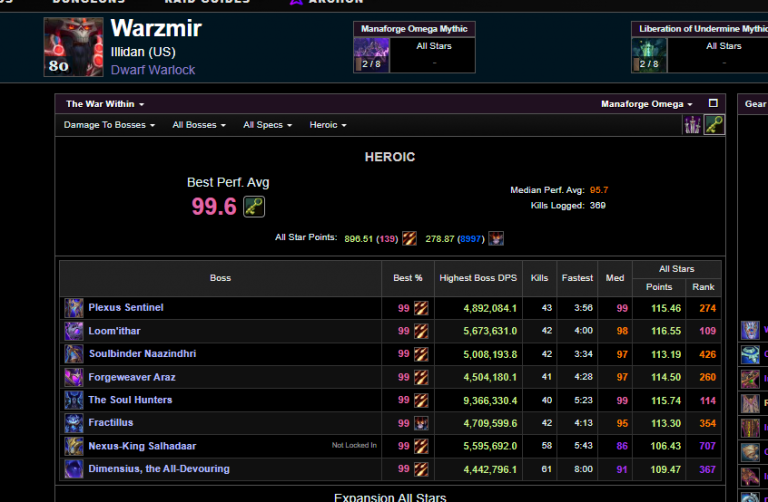Click spec icon in The Soul Hunters row

(421, 400)
